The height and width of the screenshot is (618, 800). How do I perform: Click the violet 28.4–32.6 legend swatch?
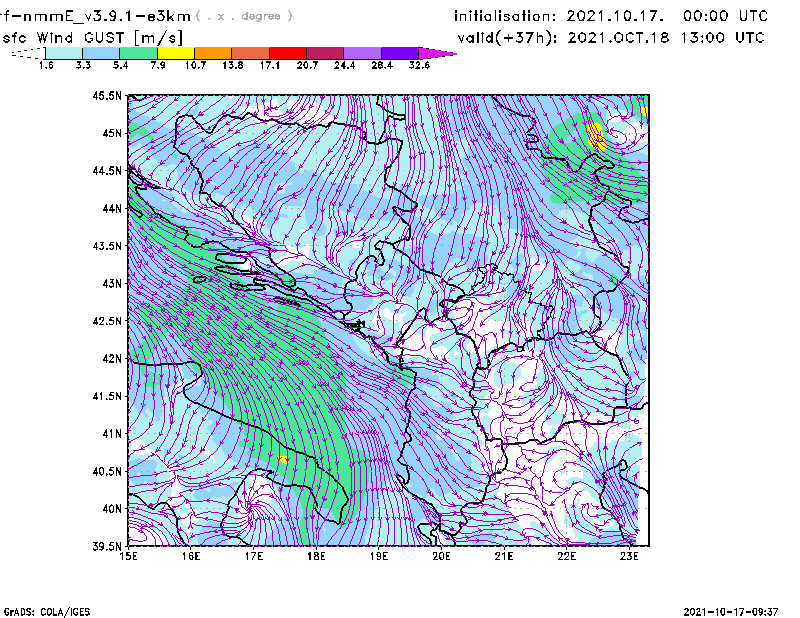[x=399, y=53]
